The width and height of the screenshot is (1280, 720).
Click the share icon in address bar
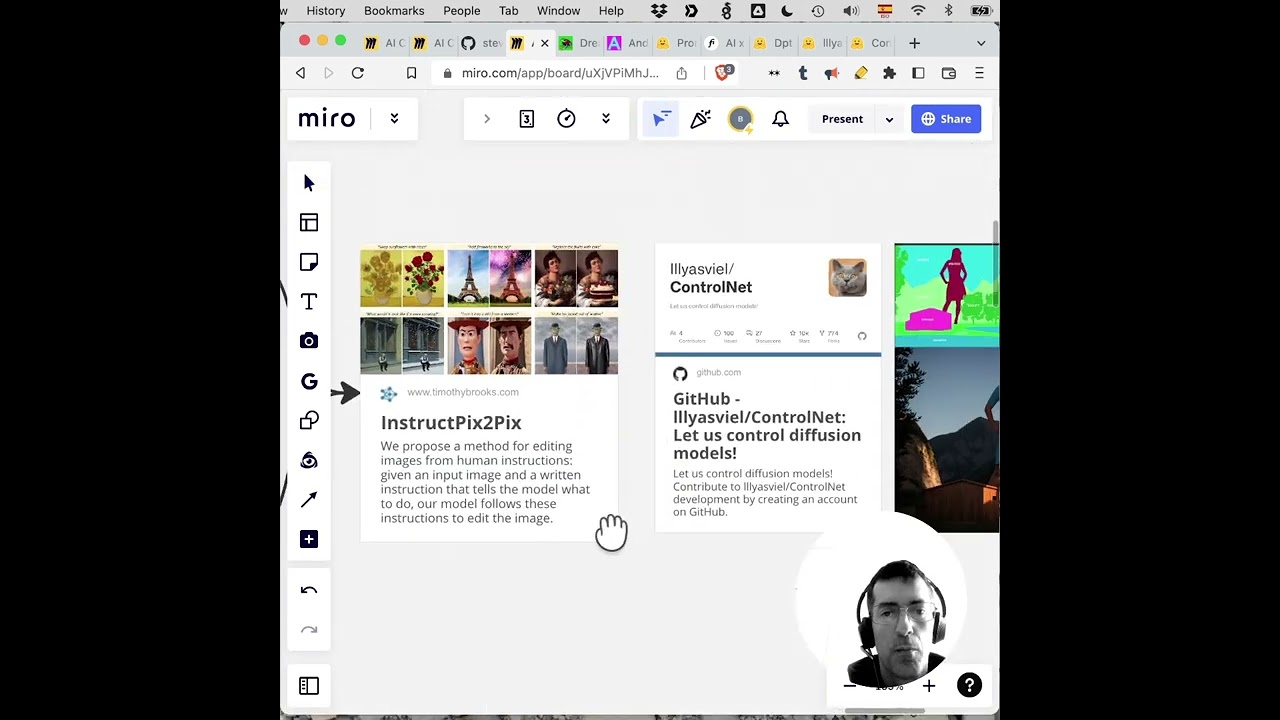[681, 73]
